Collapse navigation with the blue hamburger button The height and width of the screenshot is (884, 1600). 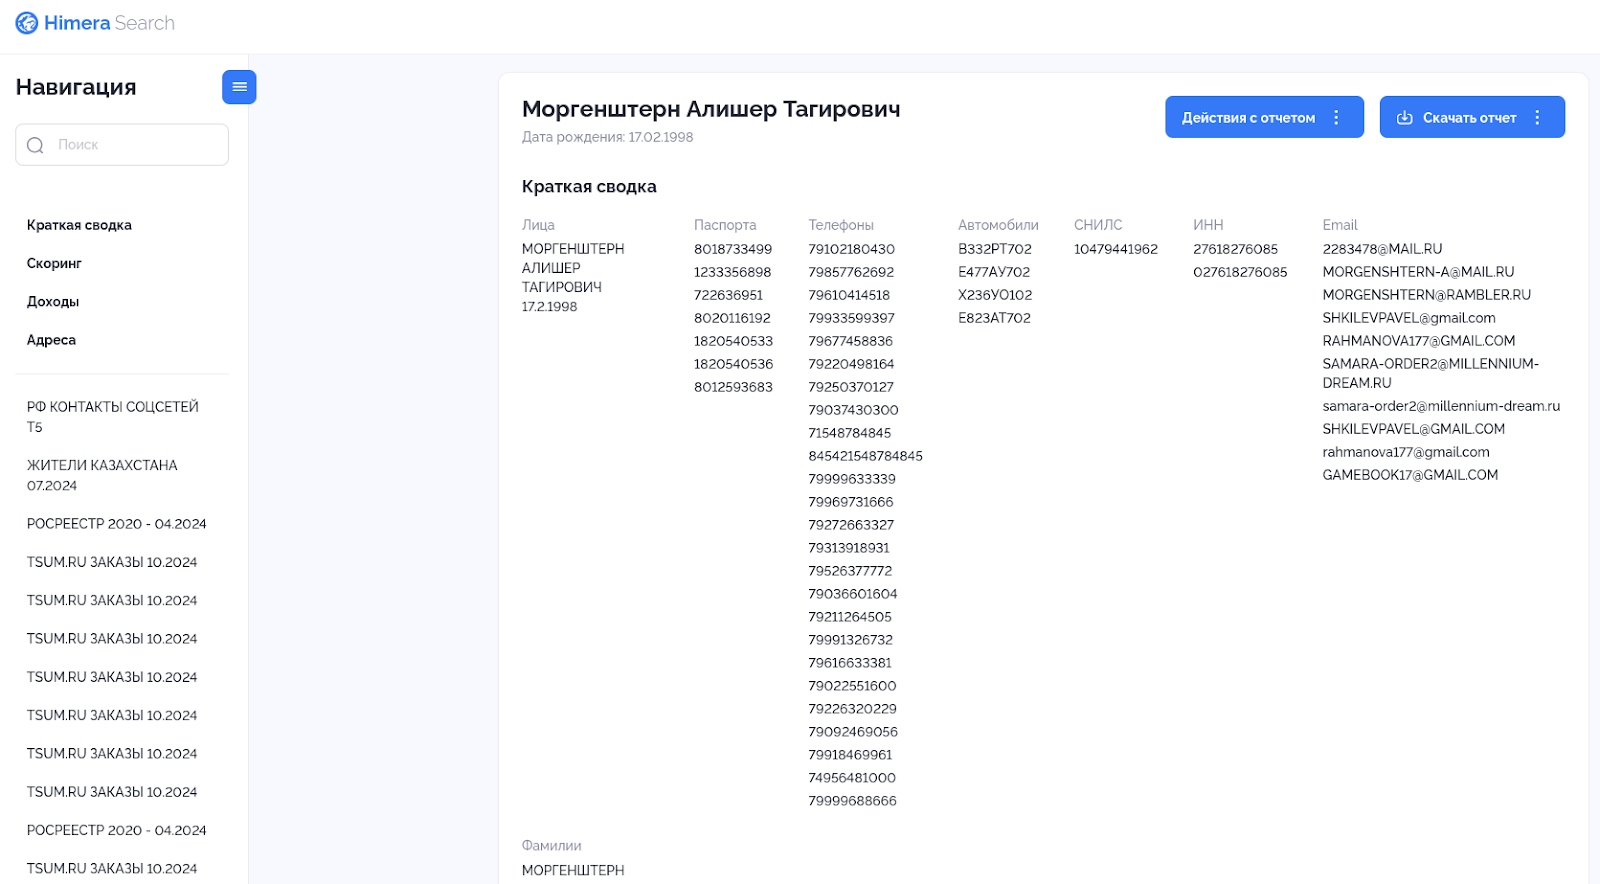point(239,87)
